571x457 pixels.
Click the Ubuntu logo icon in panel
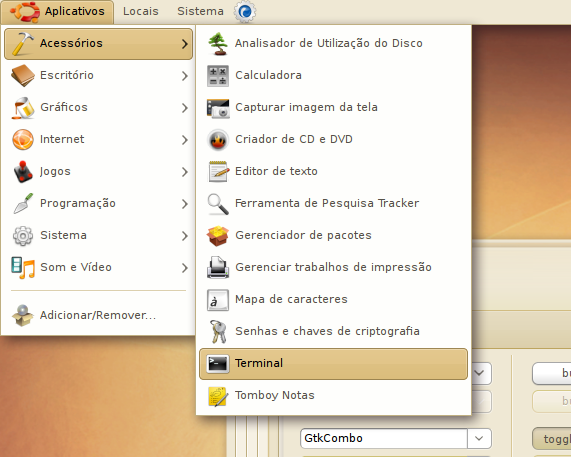coord(25,12)
